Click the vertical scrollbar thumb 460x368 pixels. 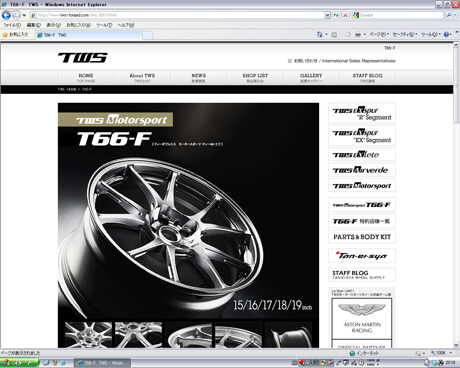[x=456, y=86]
